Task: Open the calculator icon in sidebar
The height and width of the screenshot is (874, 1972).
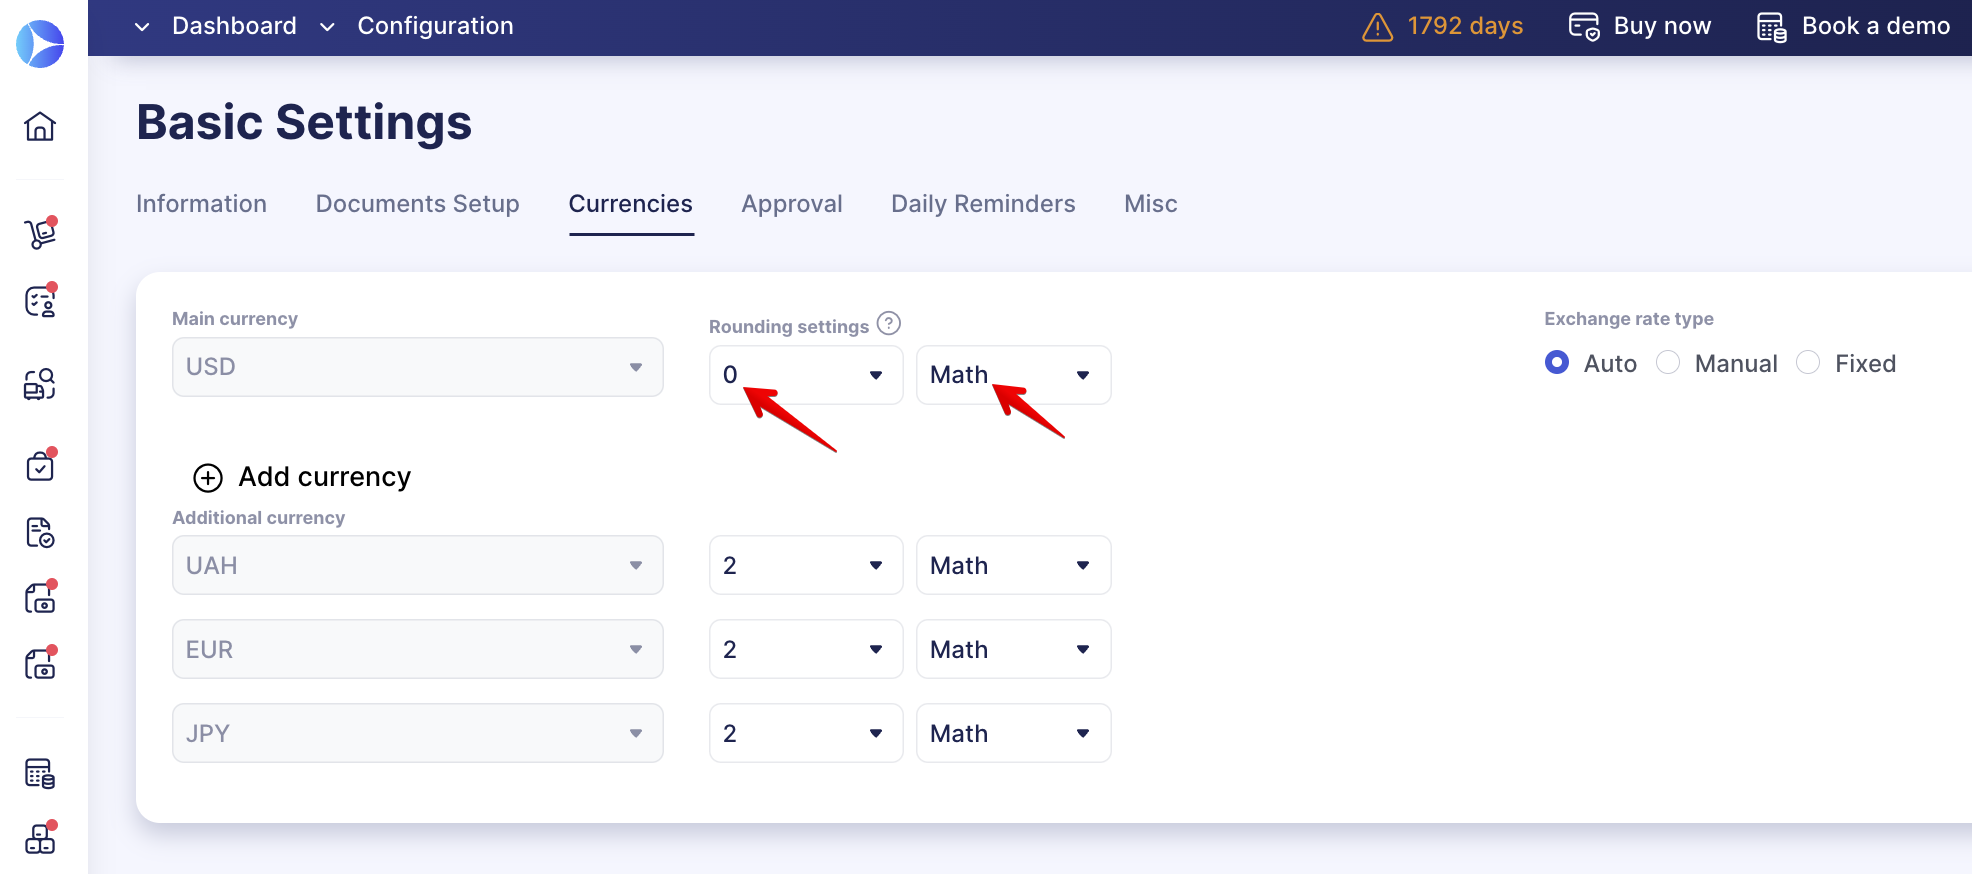Action: coord(40,773)
